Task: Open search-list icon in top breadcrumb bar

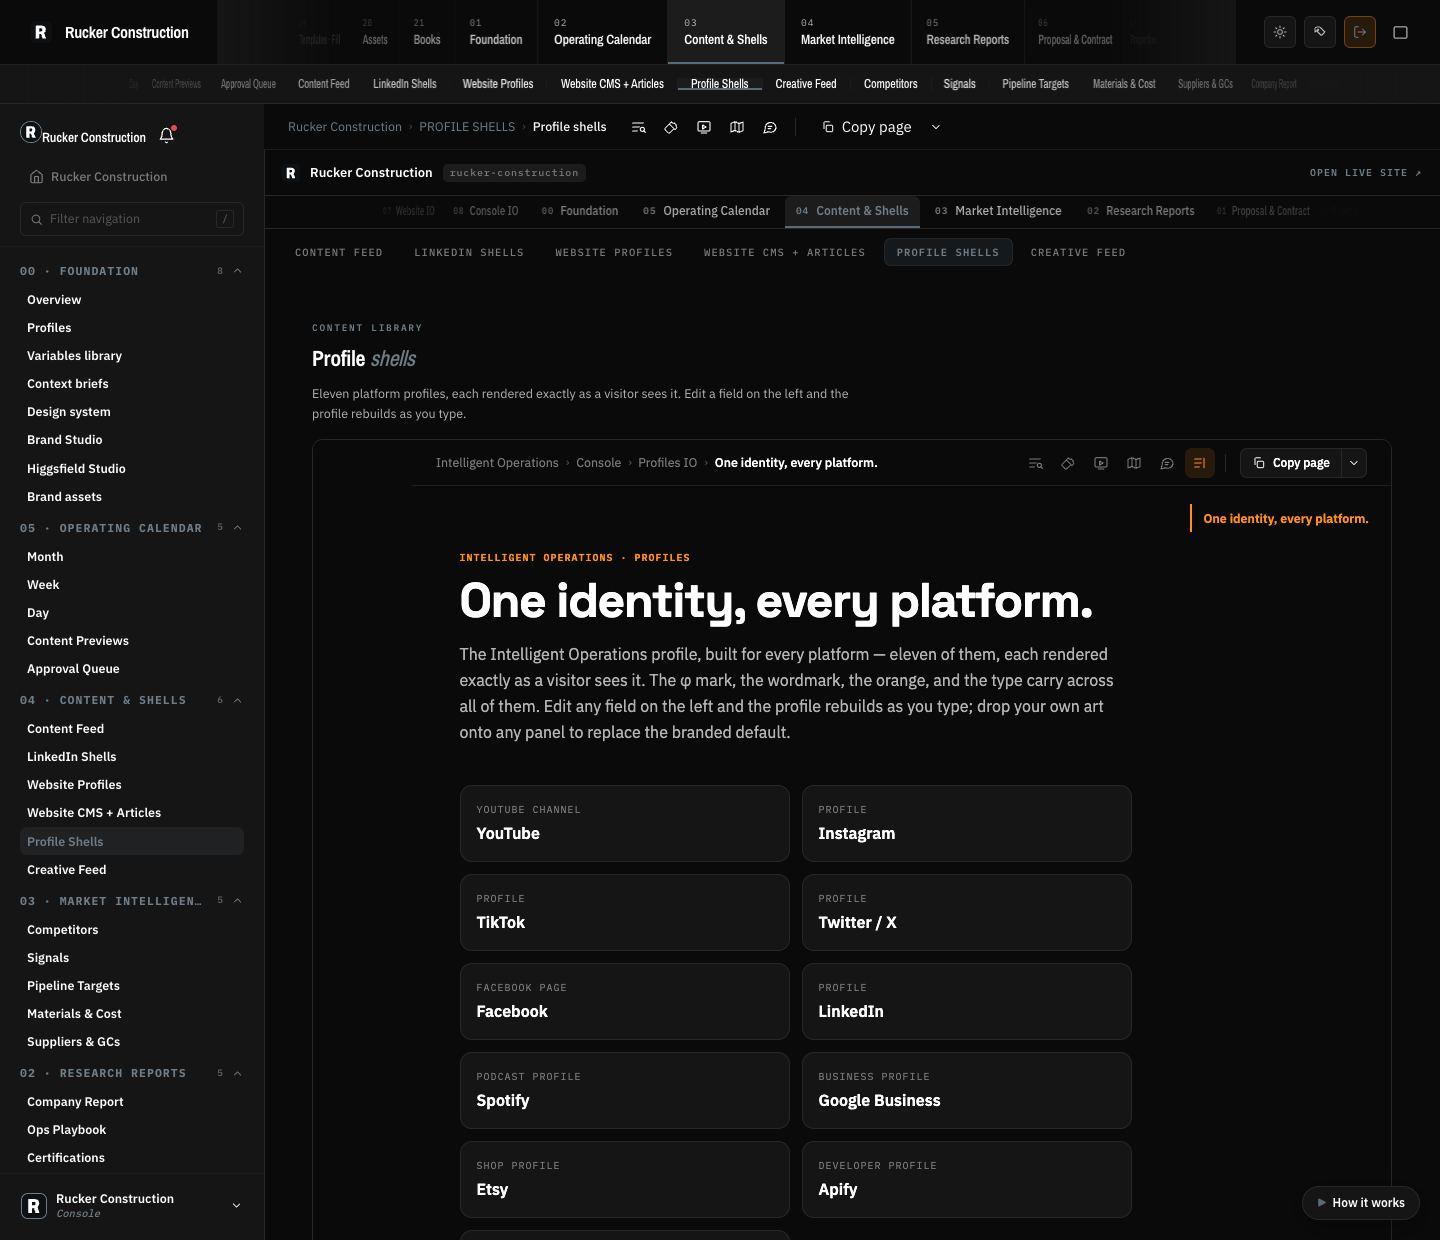Action: click(638, 127)
